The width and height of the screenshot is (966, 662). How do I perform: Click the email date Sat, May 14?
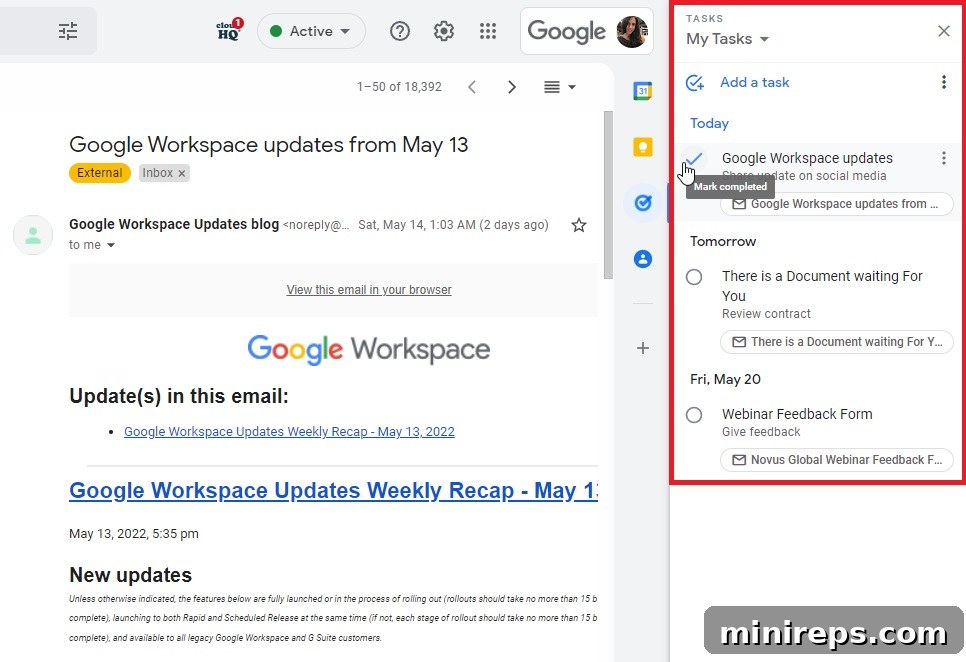tap(453, 225)
